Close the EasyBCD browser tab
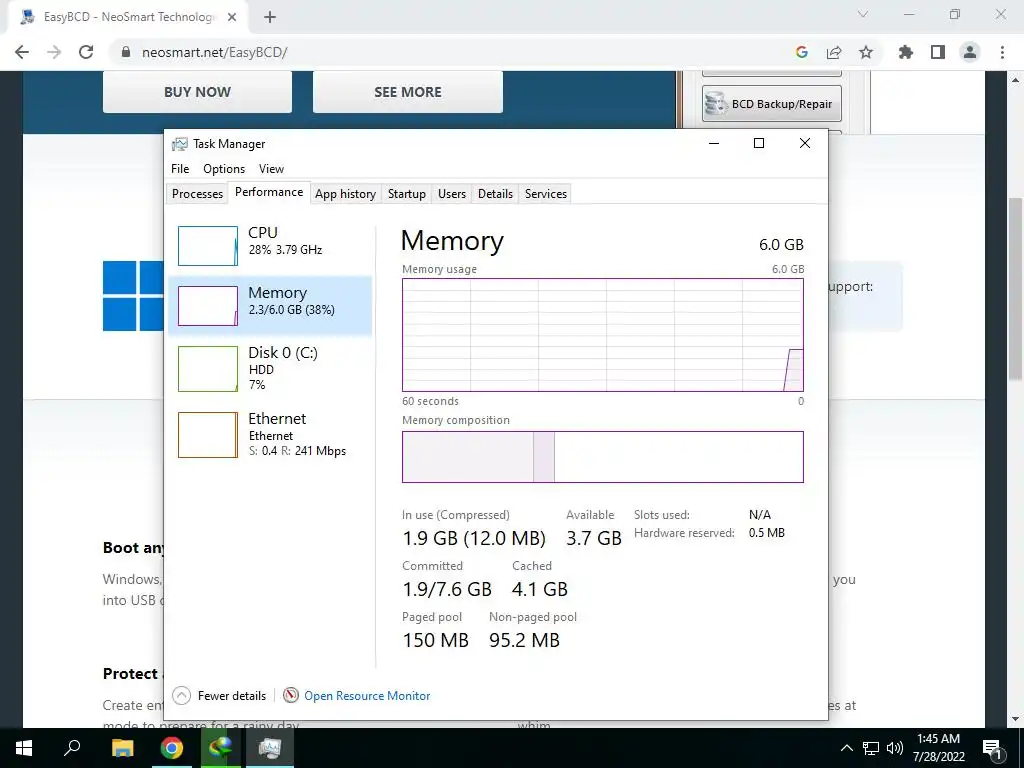The height and width of the screenshot is (768, 1024). (232, 17)
